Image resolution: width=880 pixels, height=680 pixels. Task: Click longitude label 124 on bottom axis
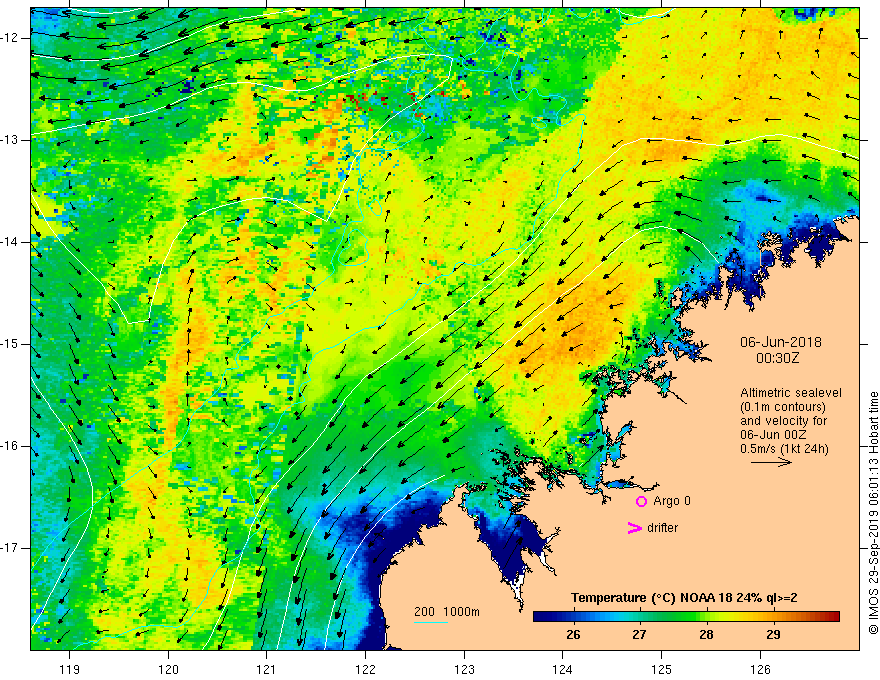point(562,669)
